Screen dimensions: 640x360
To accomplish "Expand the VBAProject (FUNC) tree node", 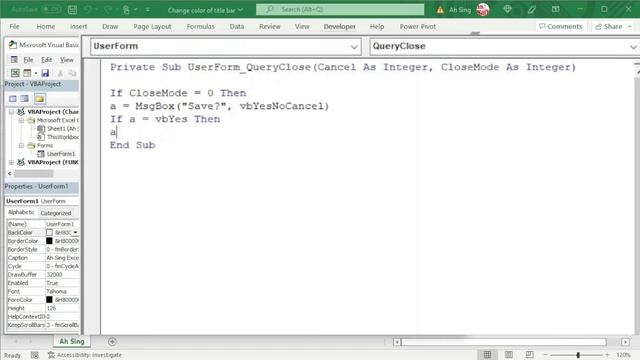I will pos(11,162).
